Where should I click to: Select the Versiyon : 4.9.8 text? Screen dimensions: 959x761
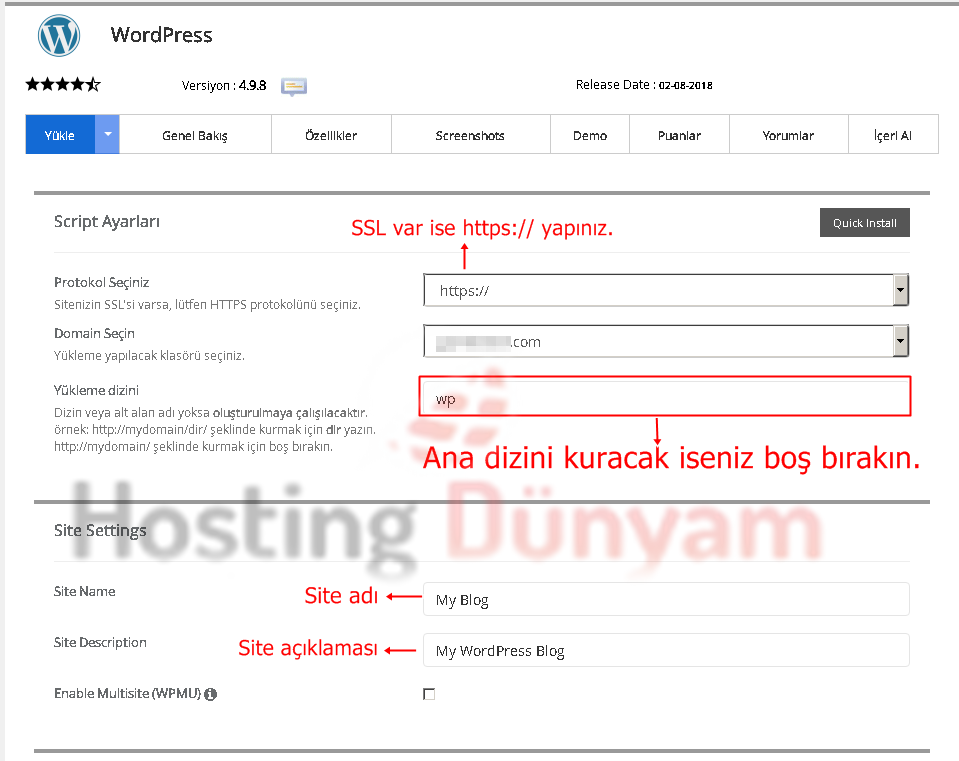224,86
